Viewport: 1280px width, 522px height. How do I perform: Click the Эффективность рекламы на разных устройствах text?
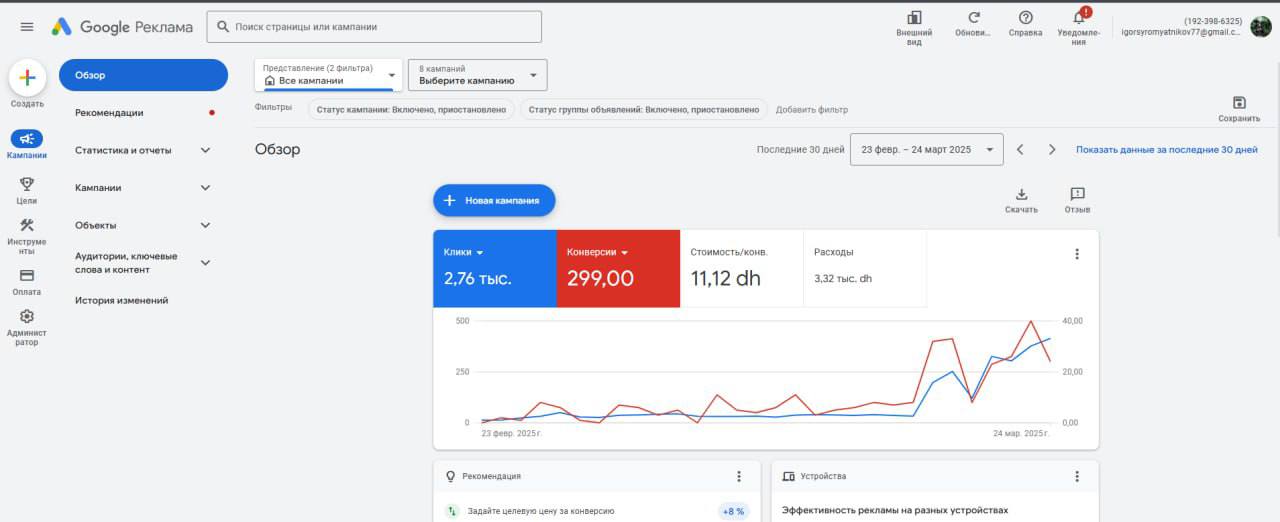tap(895, 510)
